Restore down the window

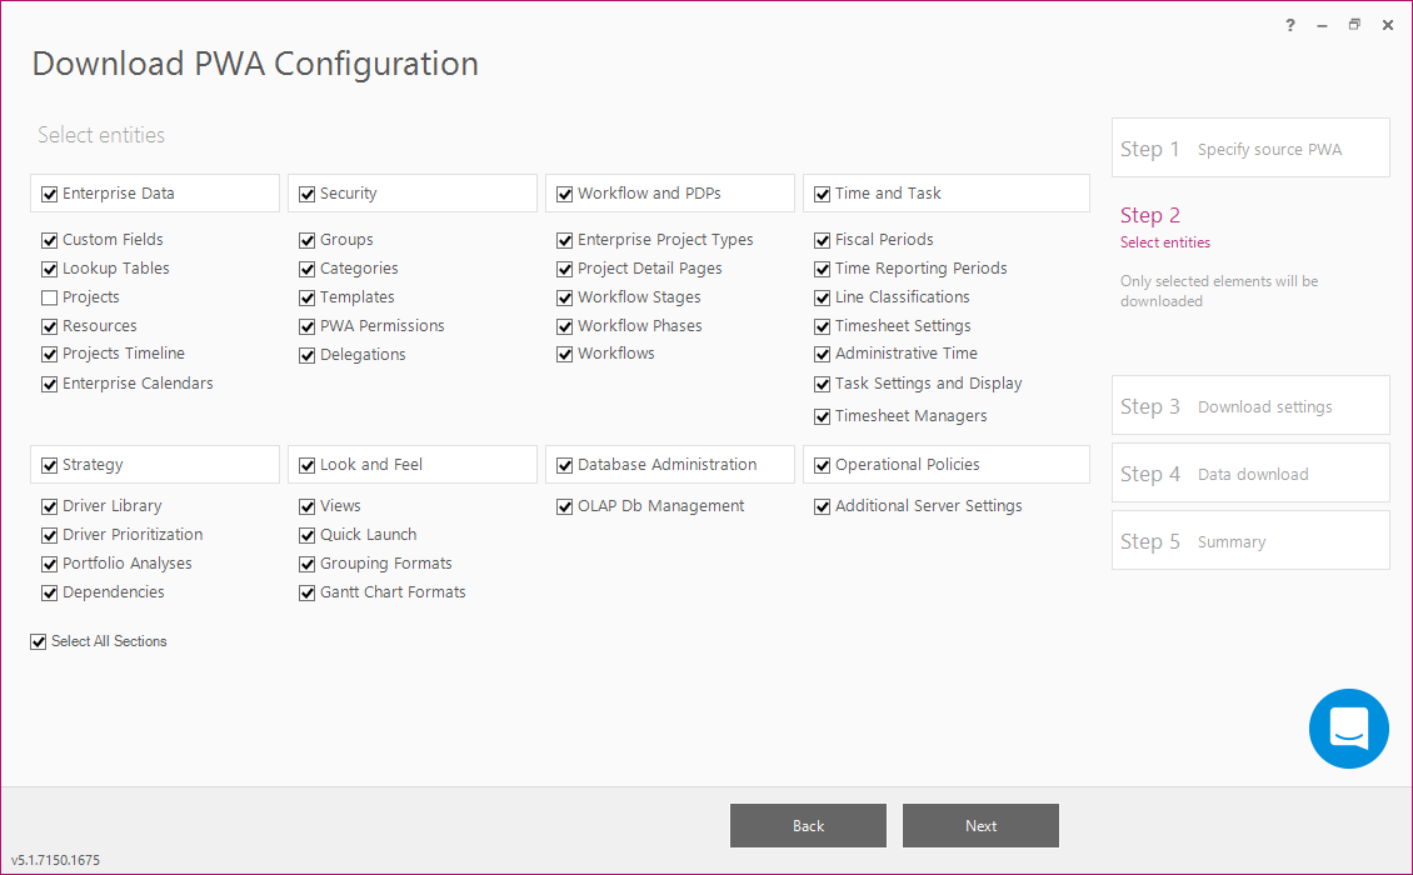(x=1354, y=25)
